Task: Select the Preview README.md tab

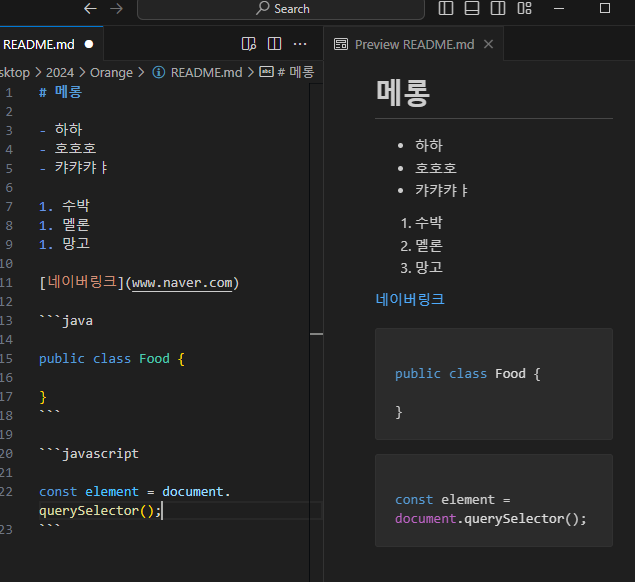Action: (x=413, y=44)
